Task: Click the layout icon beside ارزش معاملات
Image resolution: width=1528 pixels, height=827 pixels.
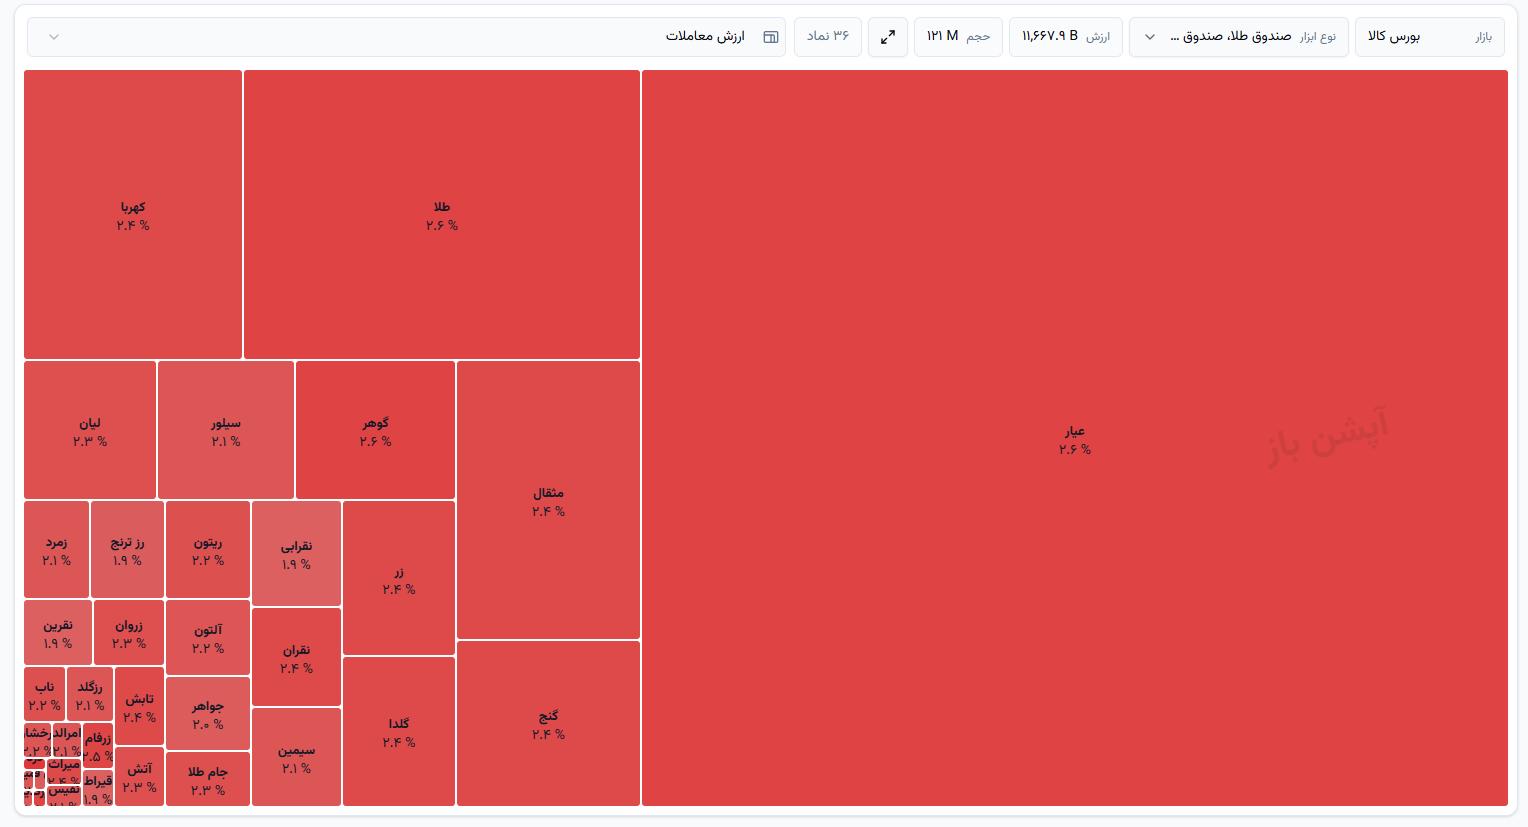Action: 771,37
